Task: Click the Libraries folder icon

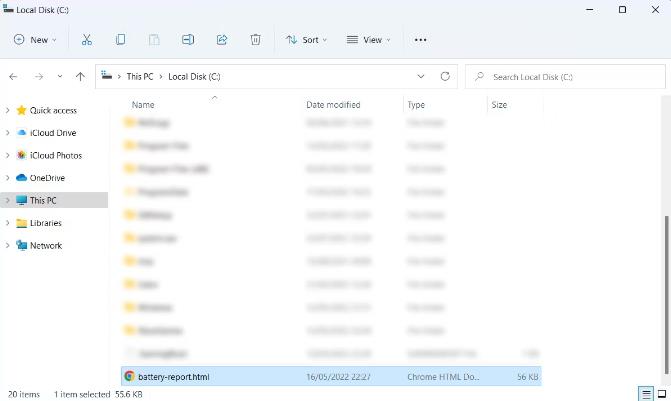Action: click(x=21, y=223)
